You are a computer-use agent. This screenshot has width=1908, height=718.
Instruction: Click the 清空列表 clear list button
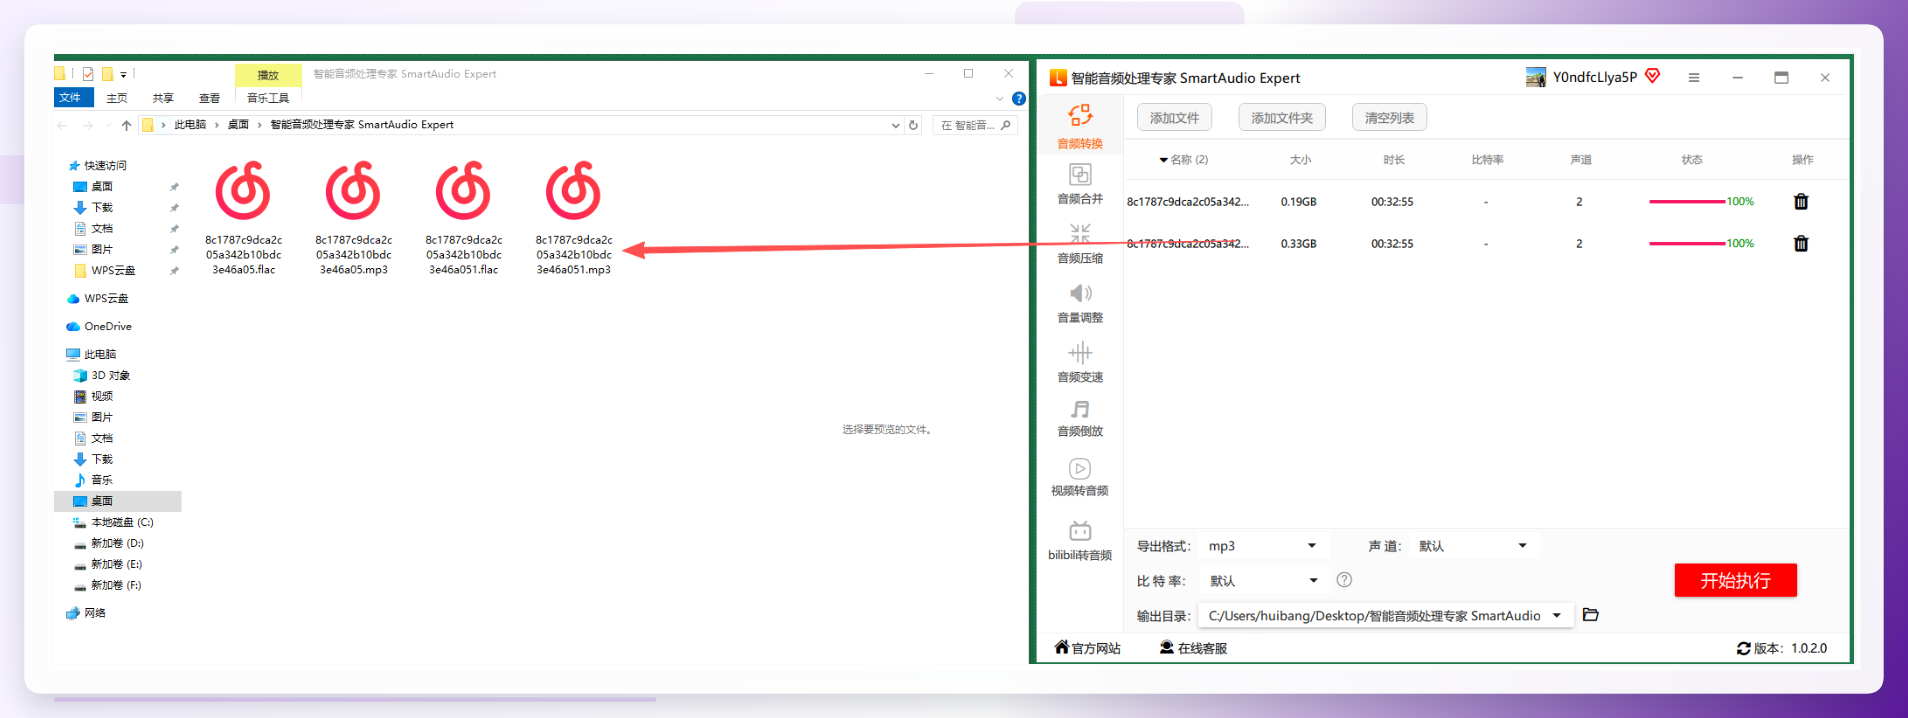click(x=1389, y=117)
